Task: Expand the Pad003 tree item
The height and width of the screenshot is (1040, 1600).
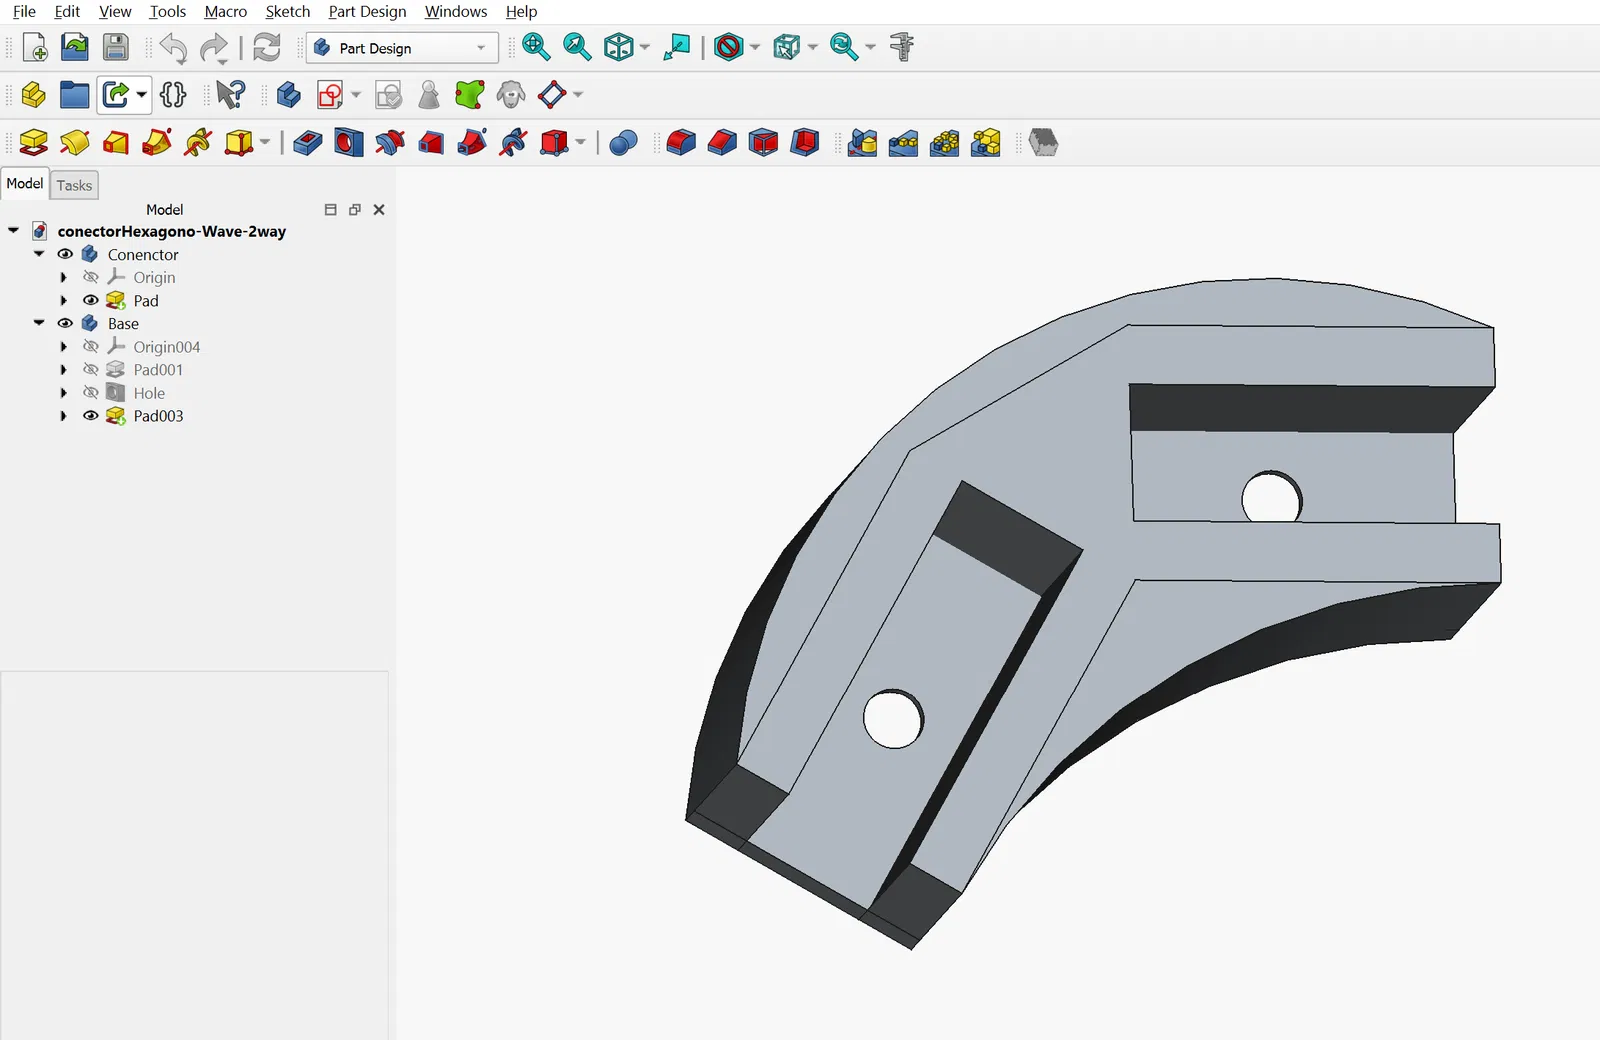Action: tap(64, 416)
